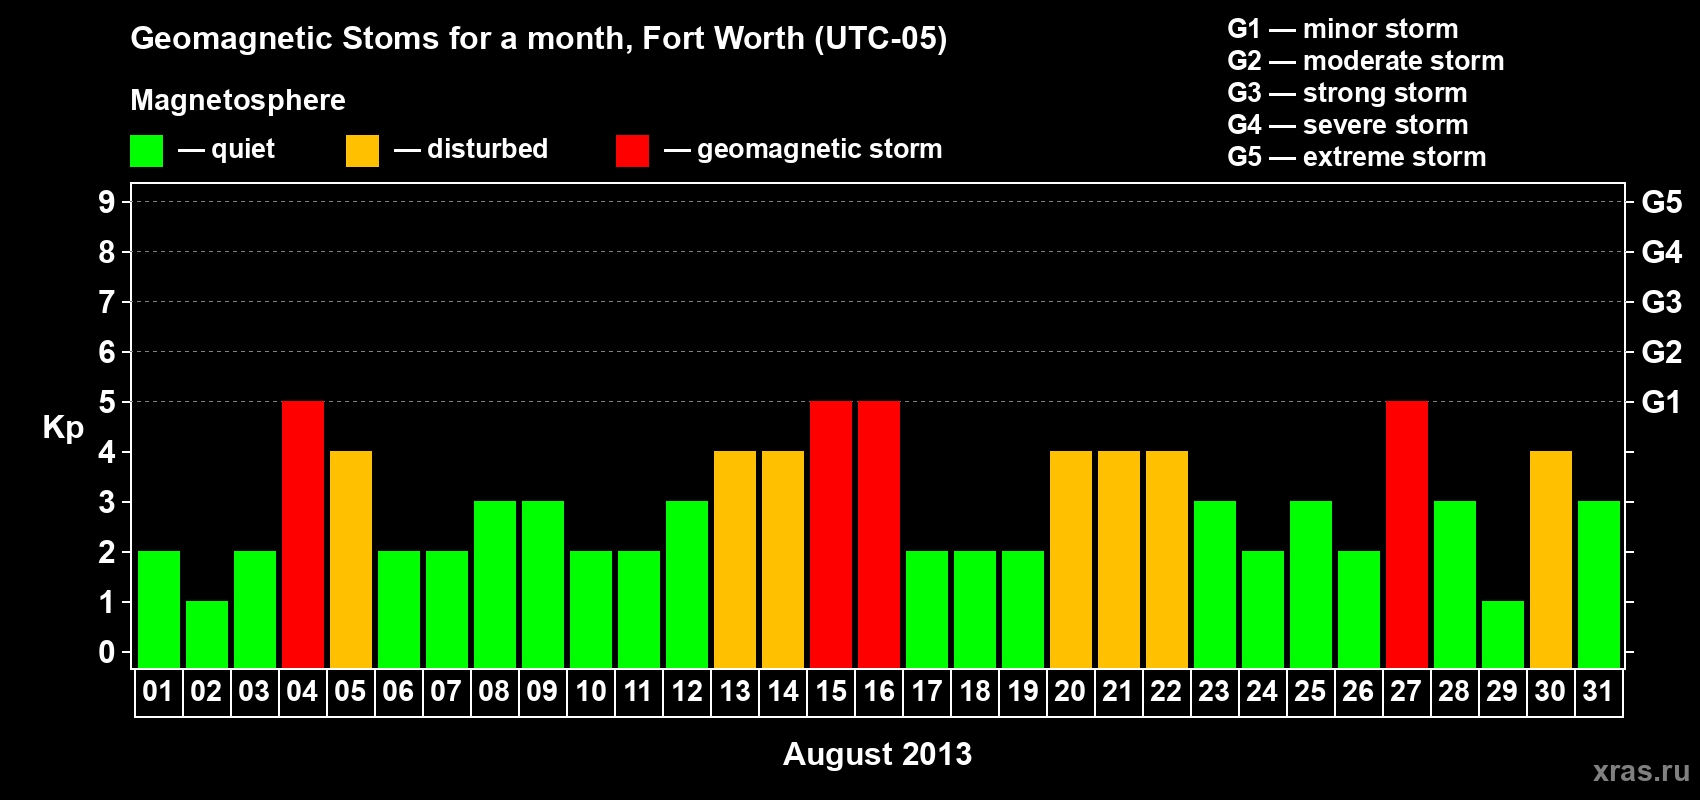Select the short green bar for day 02
Screen dimensions: 1700x800
207,634
